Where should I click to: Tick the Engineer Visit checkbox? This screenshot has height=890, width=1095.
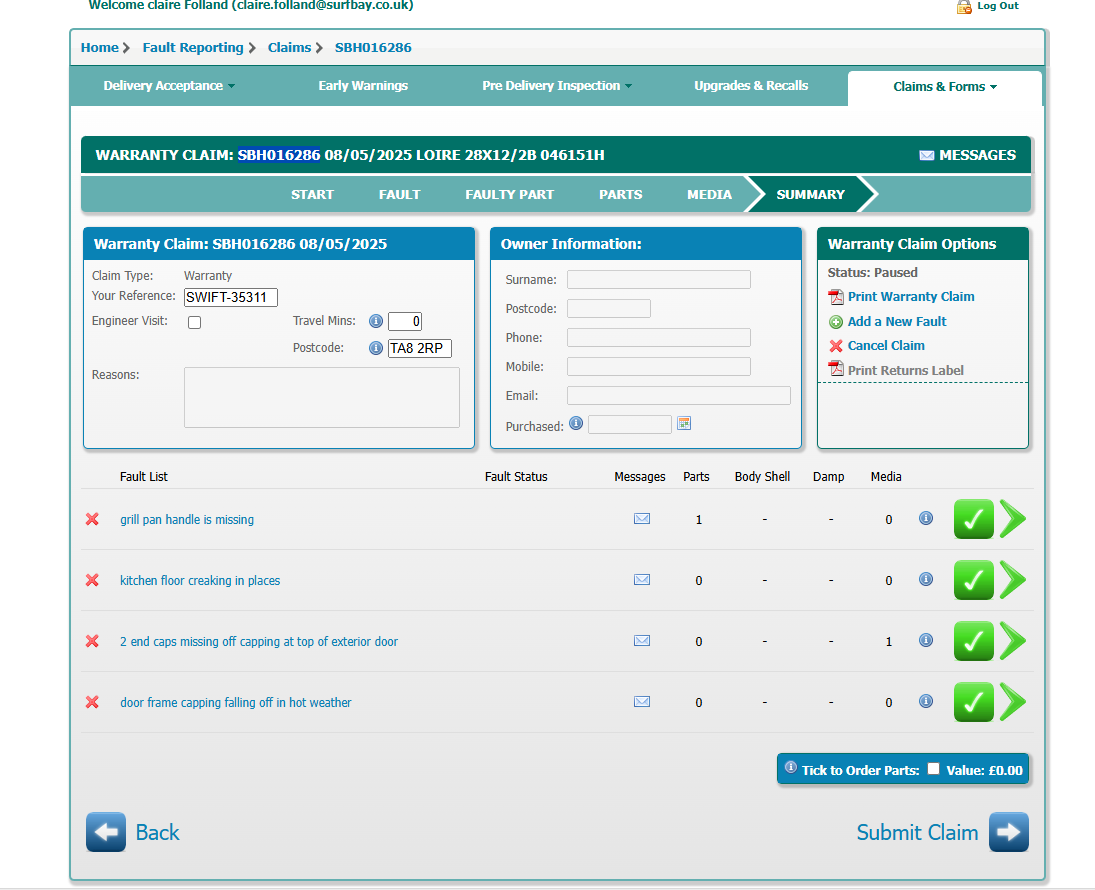195,322
